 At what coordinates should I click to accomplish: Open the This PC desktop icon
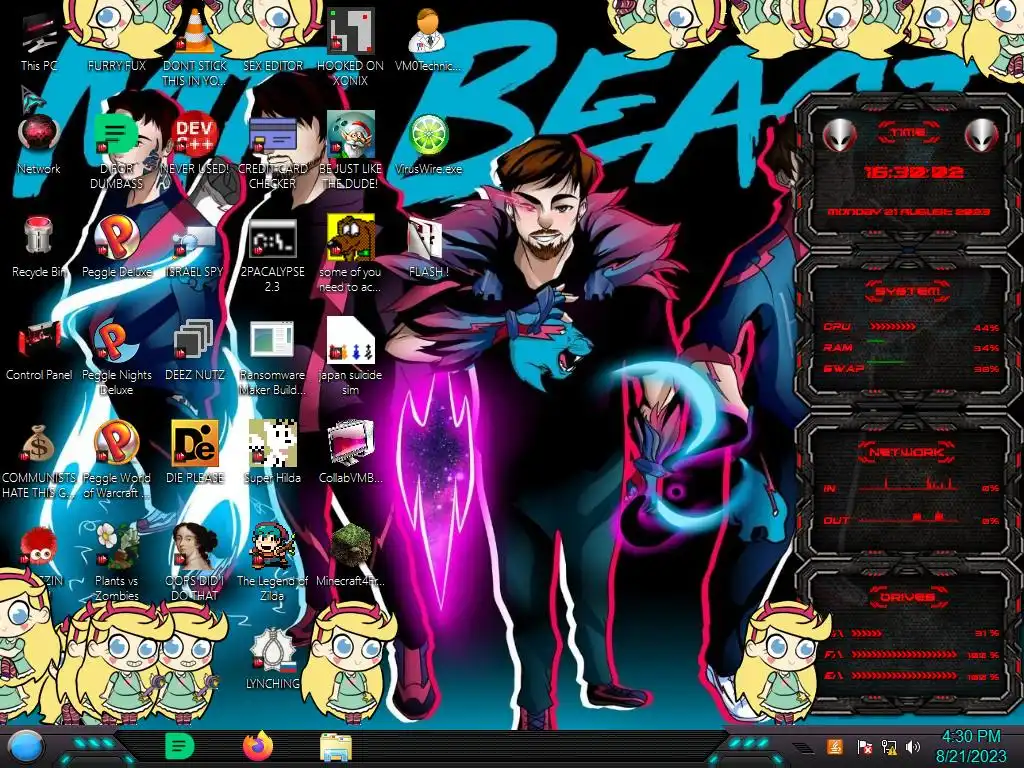coord(39,40)
